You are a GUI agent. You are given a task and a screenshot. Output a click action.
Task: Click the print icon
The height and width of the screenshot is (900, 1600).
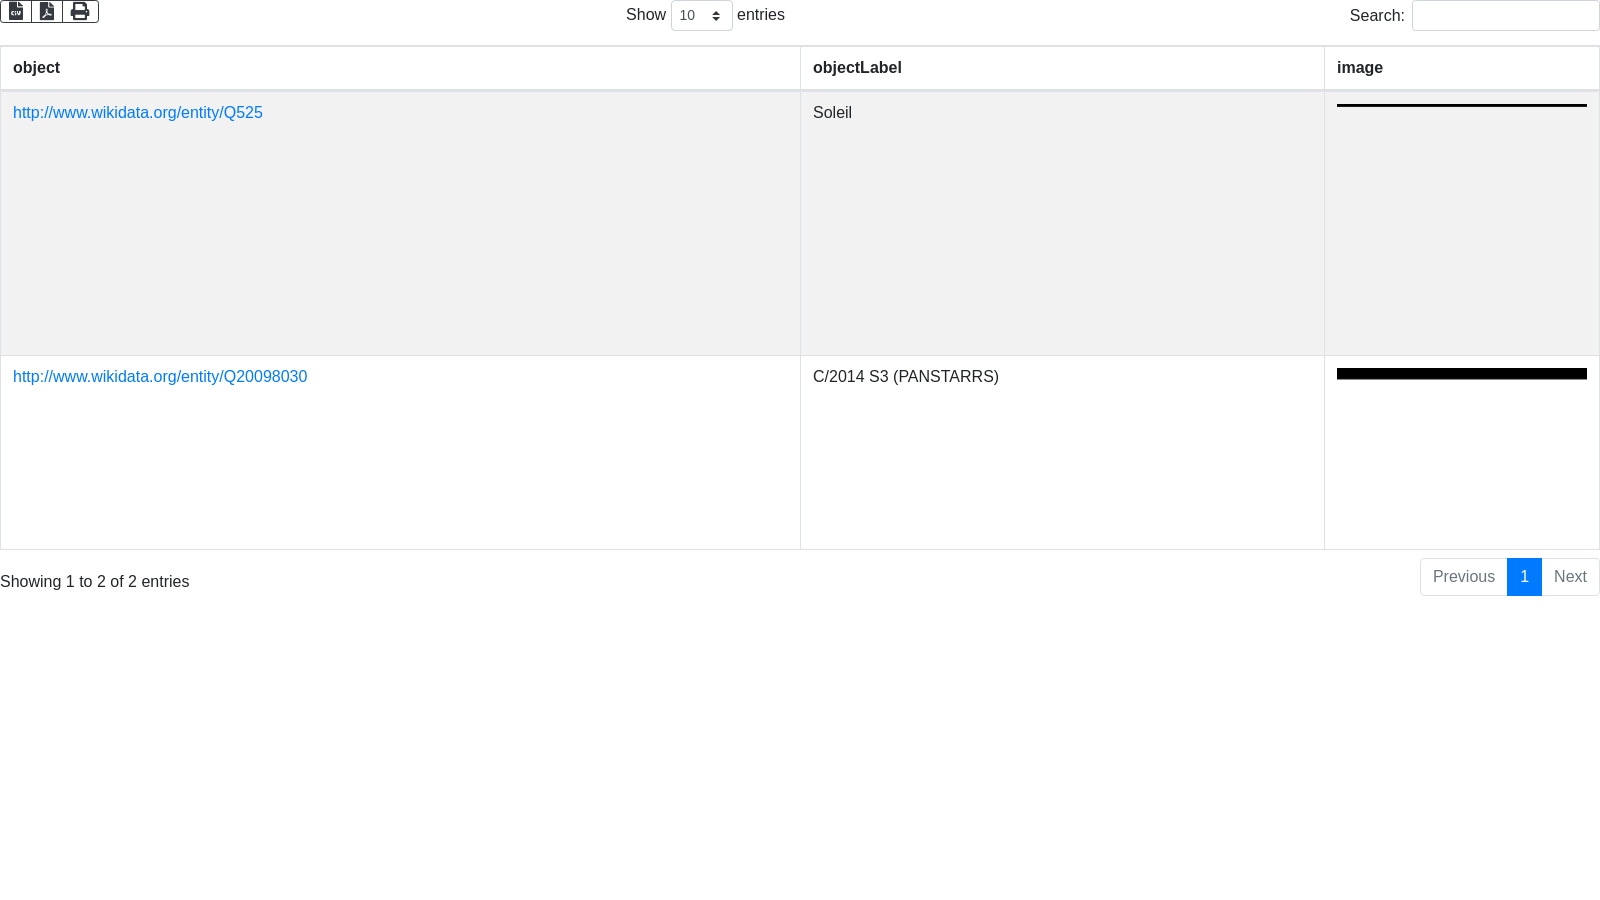point(80,11)
